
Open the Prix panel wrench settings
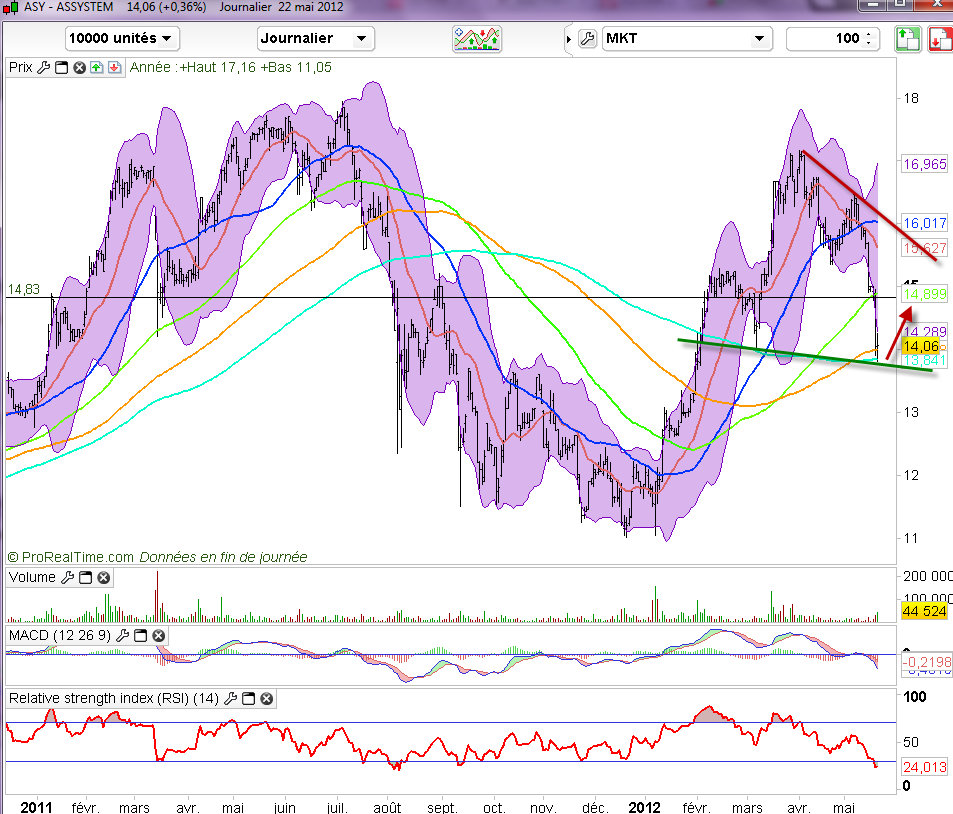pyautogui.click(x=42, y=68)
